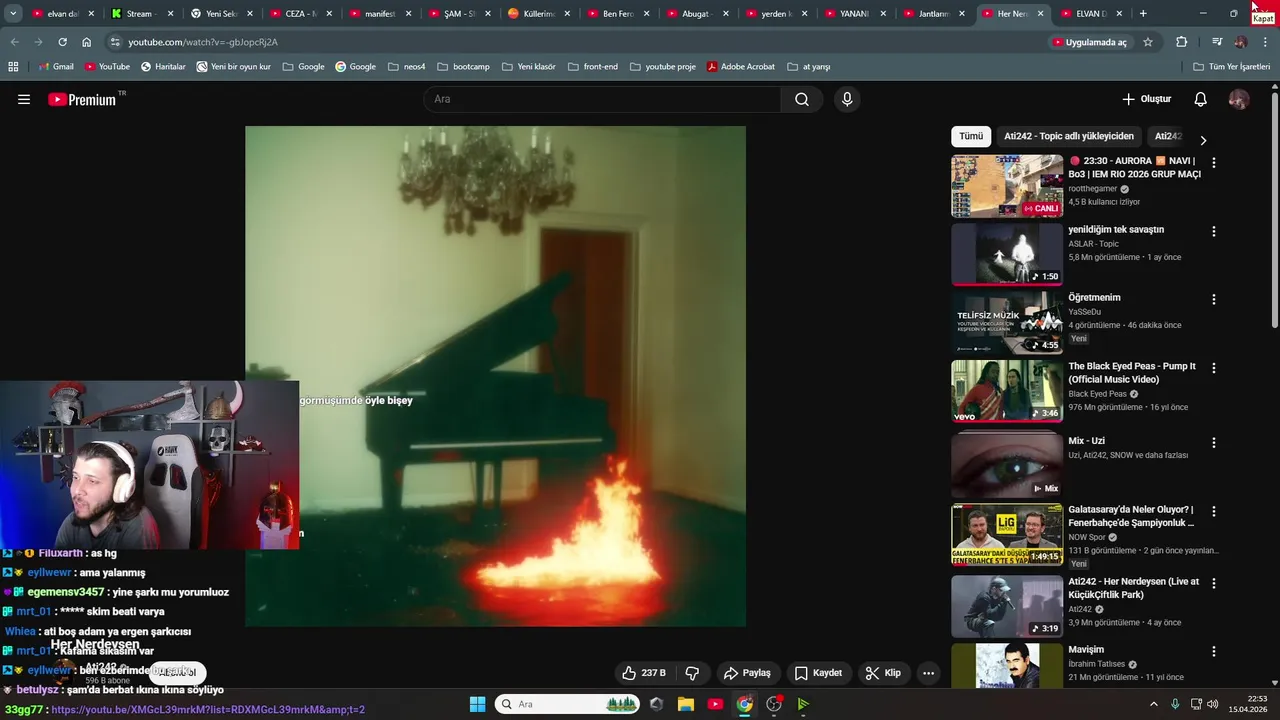This screenshot has height=720, width=1280.
Task: Click Uygulamada aç open-in-app button
Action: pyautogui.click(x=1089, y=42)
